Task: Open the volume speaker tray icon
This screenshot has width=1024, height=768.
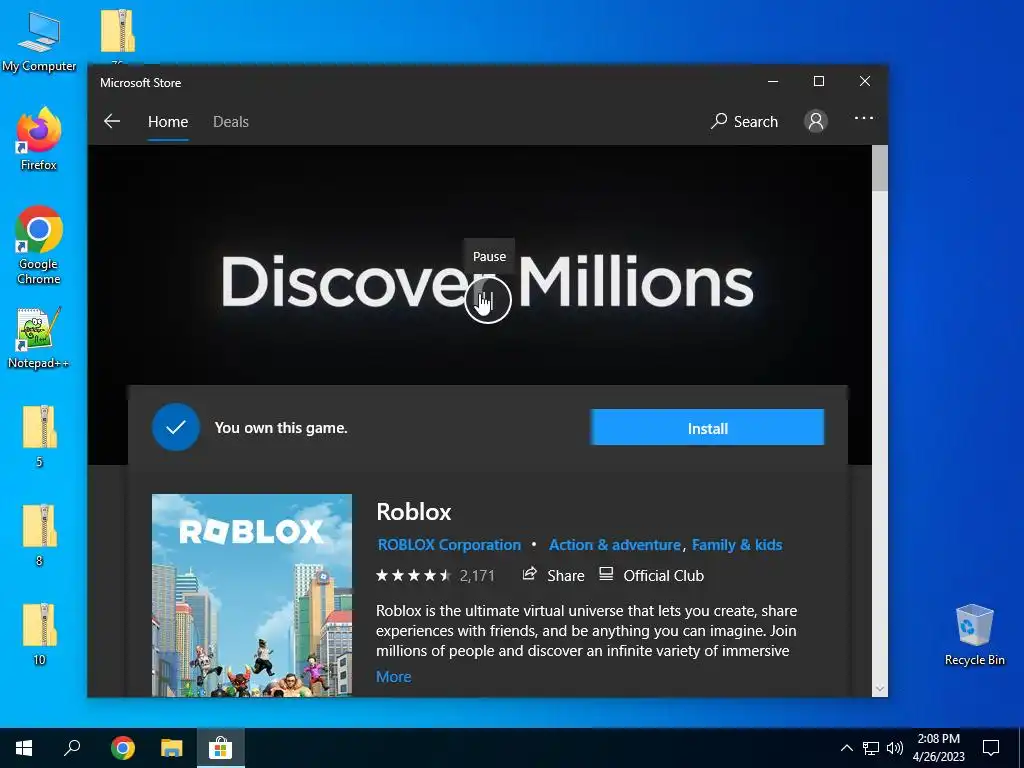Action: tap(895, 748)
